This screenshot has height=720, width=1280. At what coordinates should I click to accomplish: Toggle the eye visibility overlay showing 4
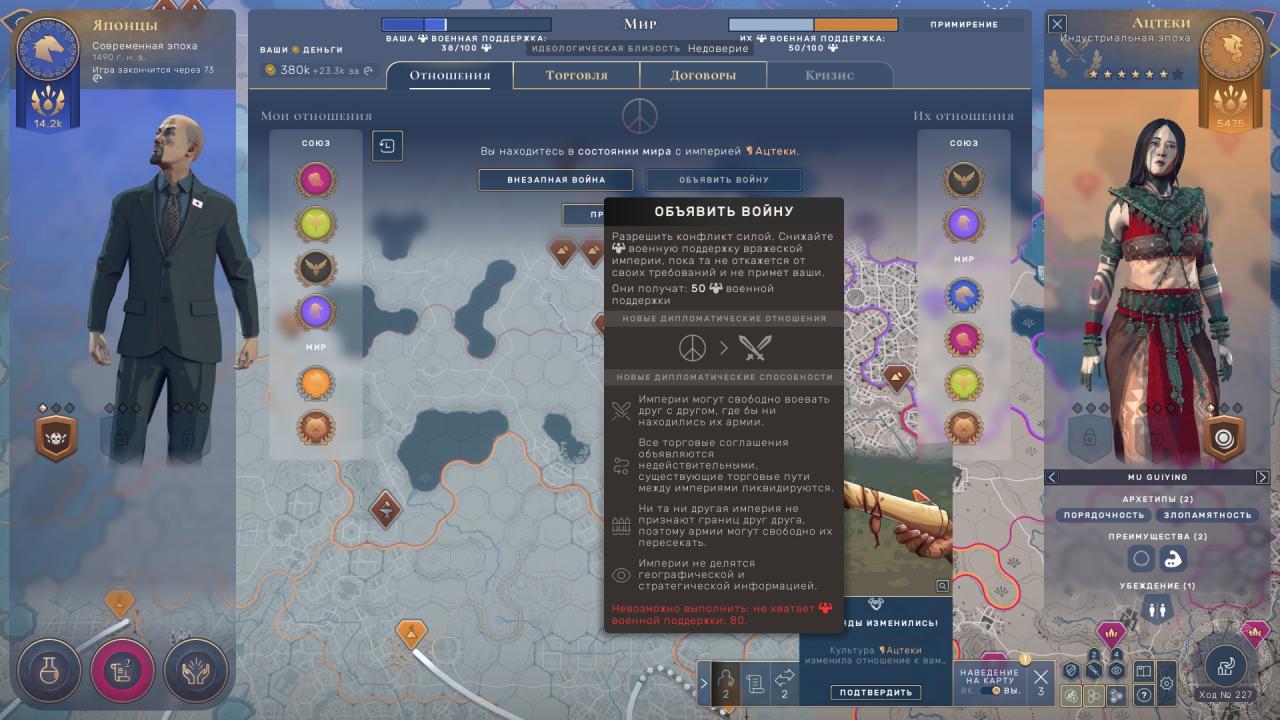pos(1117,671)
